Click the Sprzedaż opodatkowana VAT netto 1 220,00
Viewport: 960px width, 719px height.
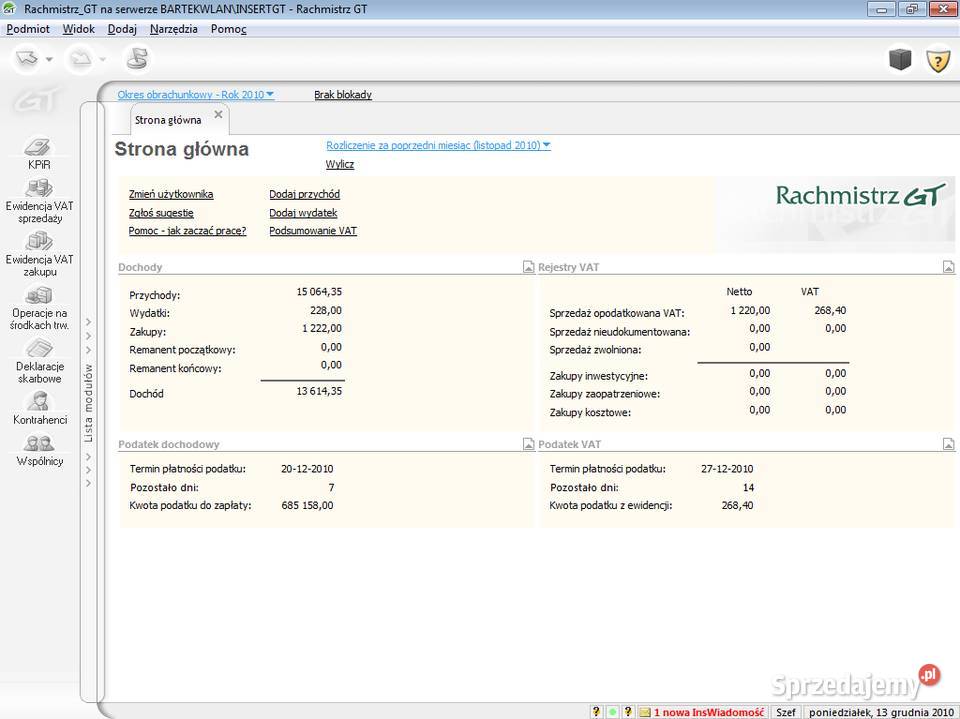(750, 311)
